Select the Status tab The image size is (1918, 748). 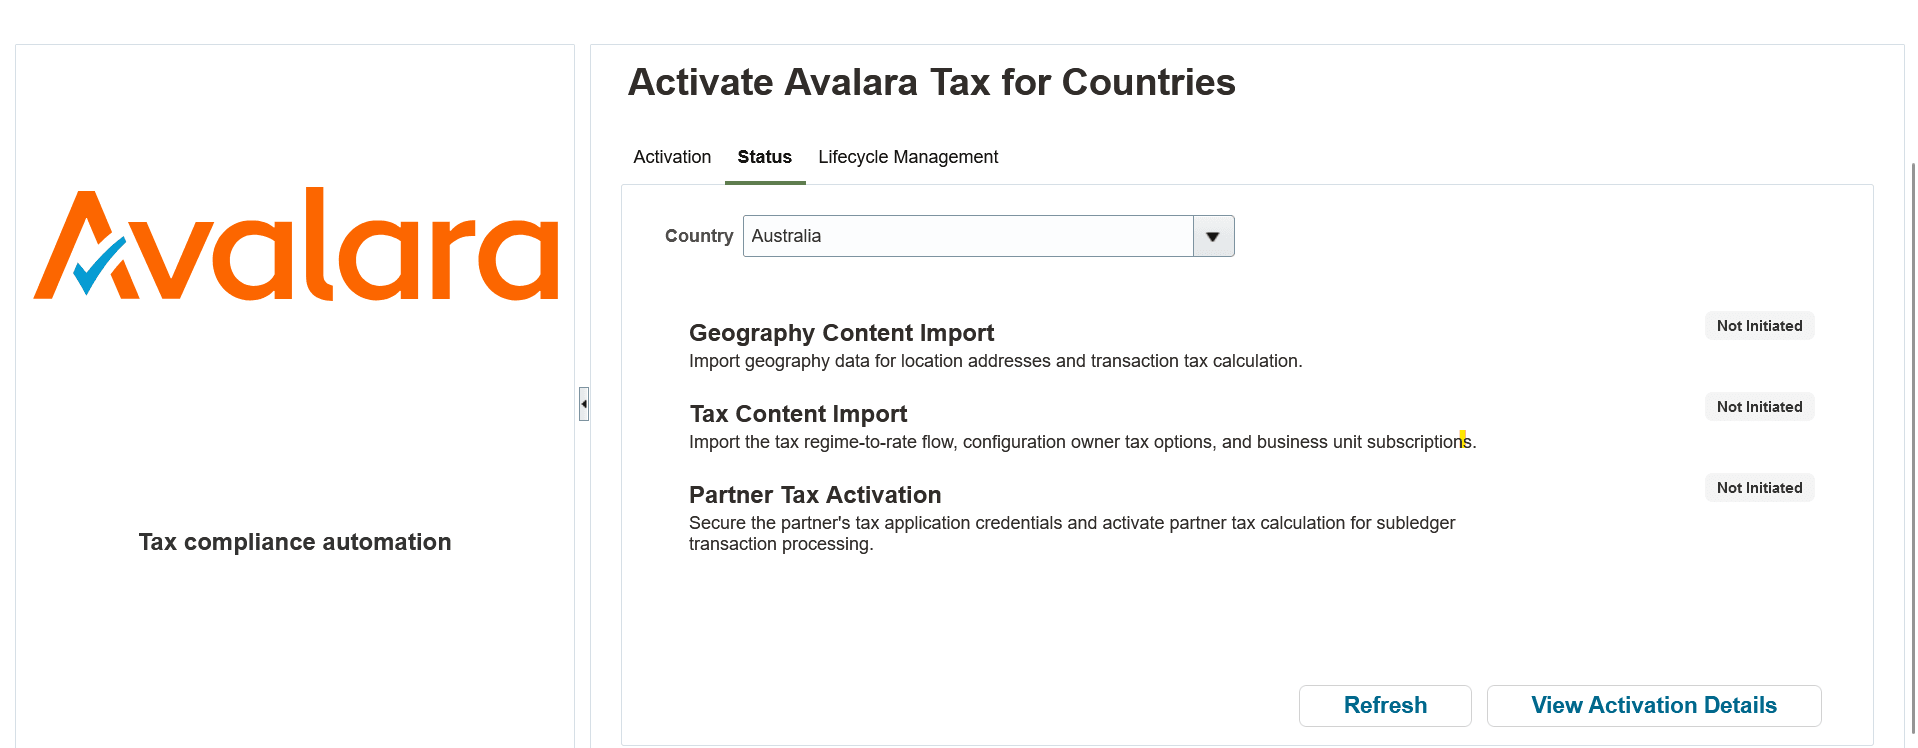point(764,157)
